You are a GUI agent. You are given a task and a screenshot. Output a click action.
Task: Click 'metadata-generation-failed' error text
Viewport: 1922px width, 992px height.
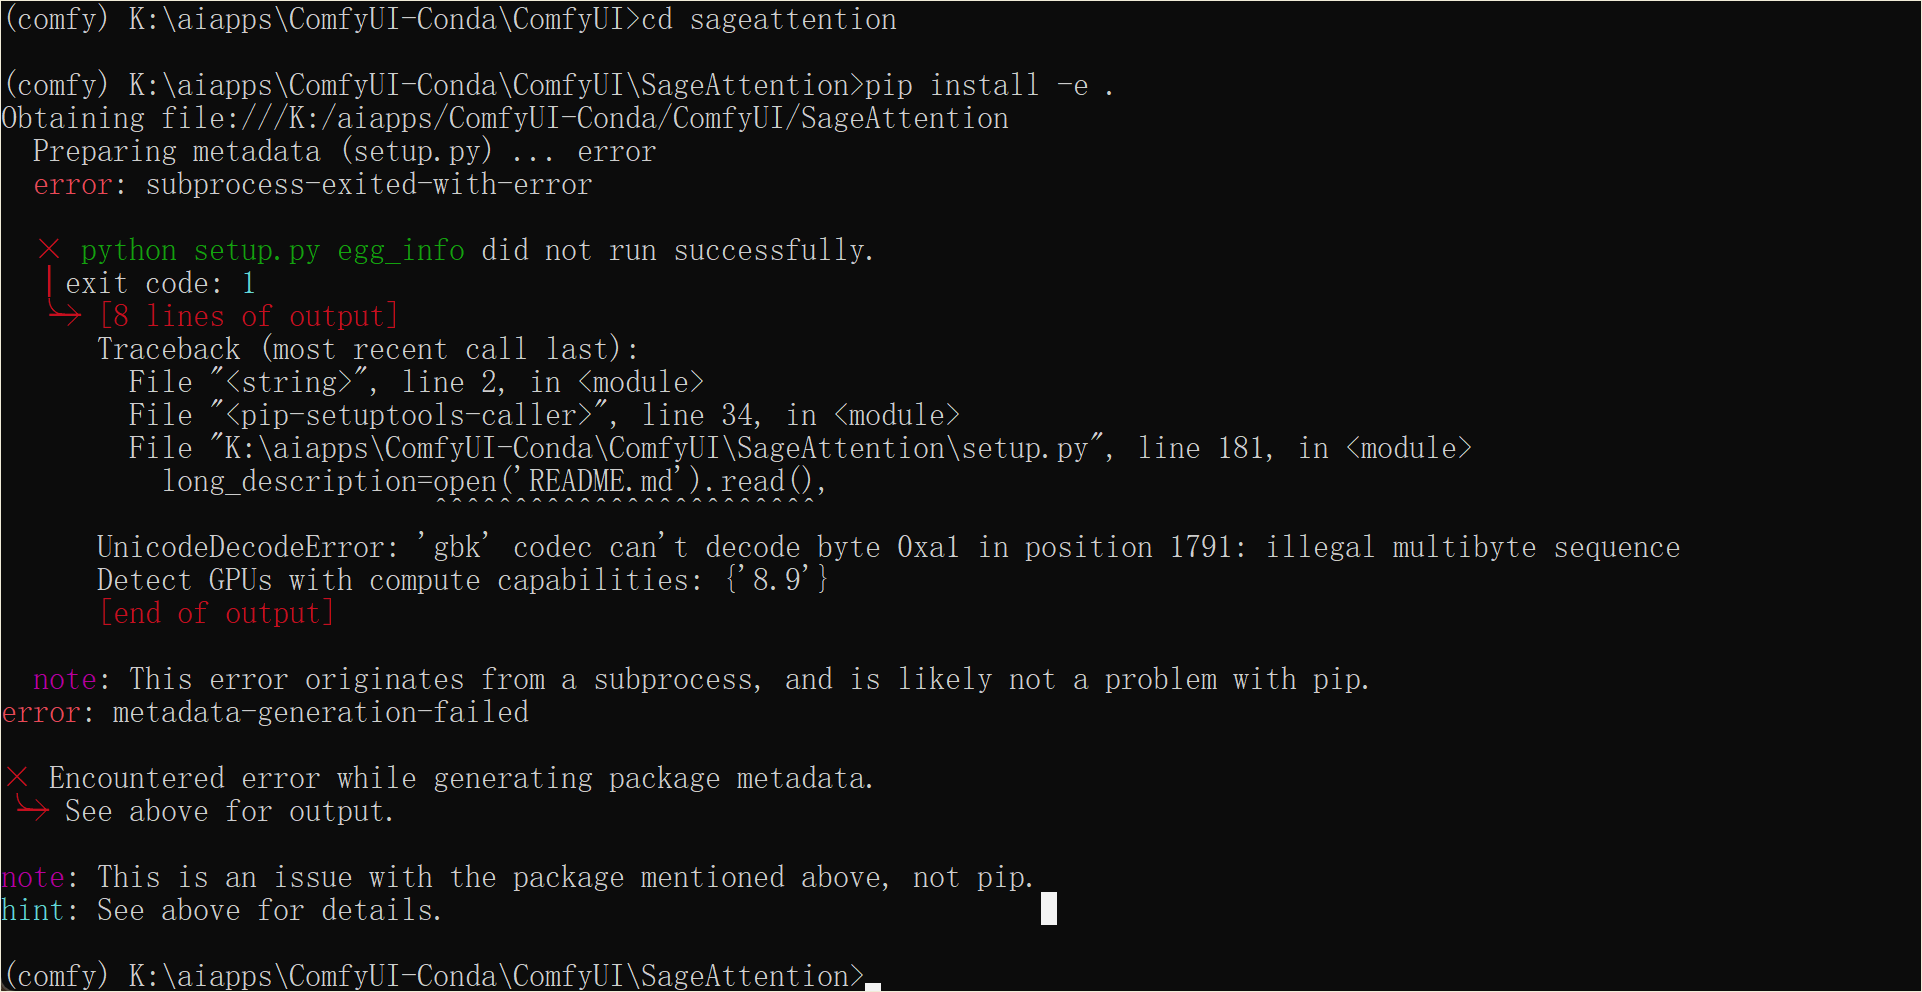click(x=321, y=712)
